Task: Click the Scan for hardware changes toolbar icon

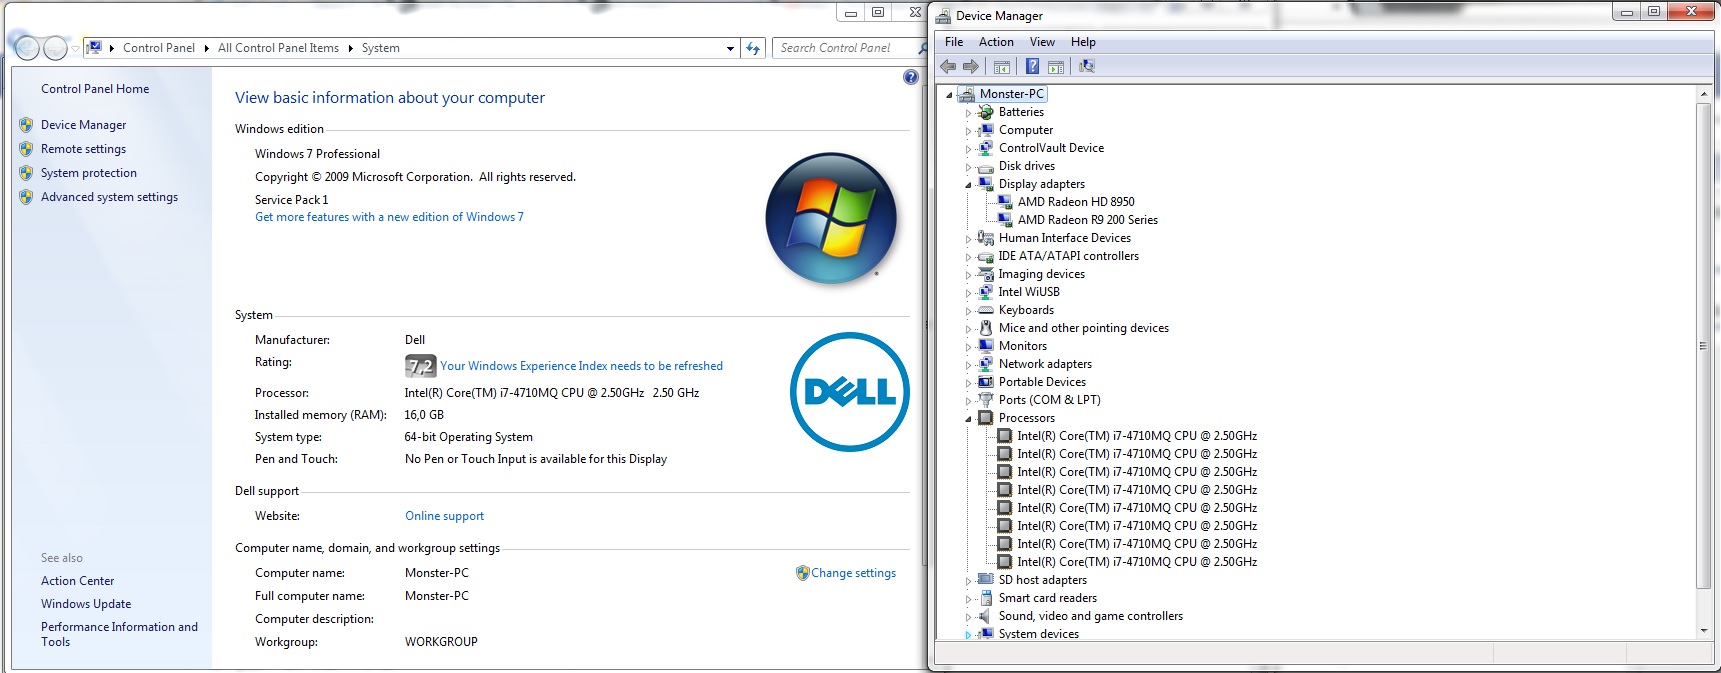Action: pos(1087,67)
